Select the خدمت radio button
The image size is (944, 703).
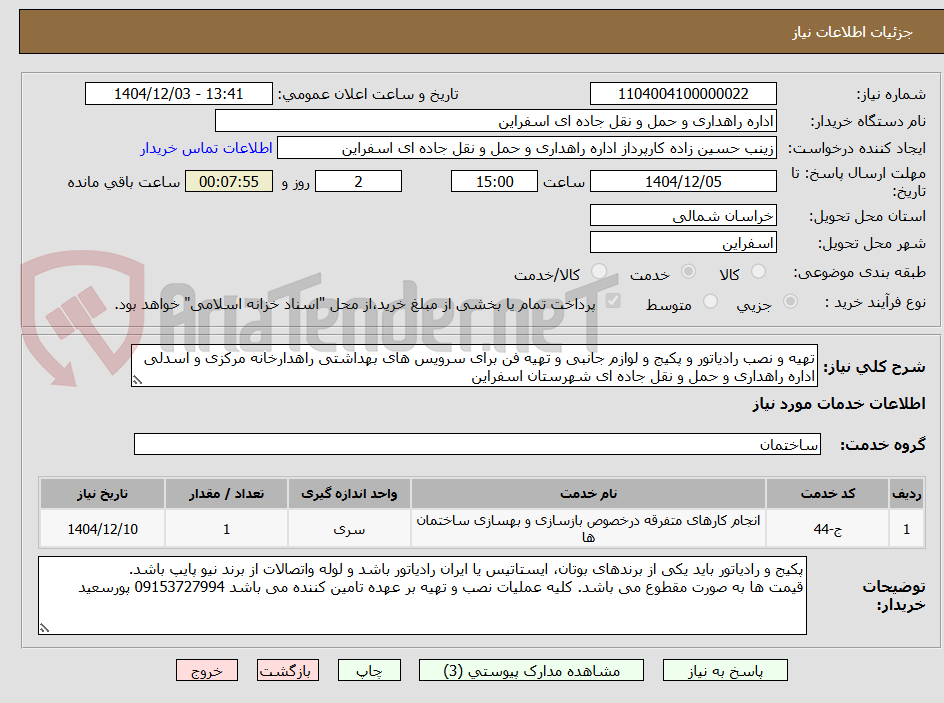pyautogui.click(x=688, y=271)
